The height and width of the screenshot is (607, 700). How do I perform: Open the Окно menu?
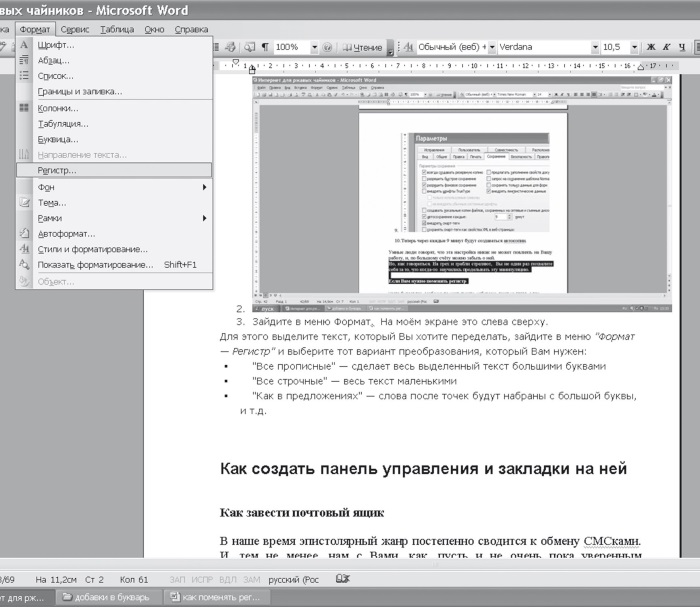(154, 29)
